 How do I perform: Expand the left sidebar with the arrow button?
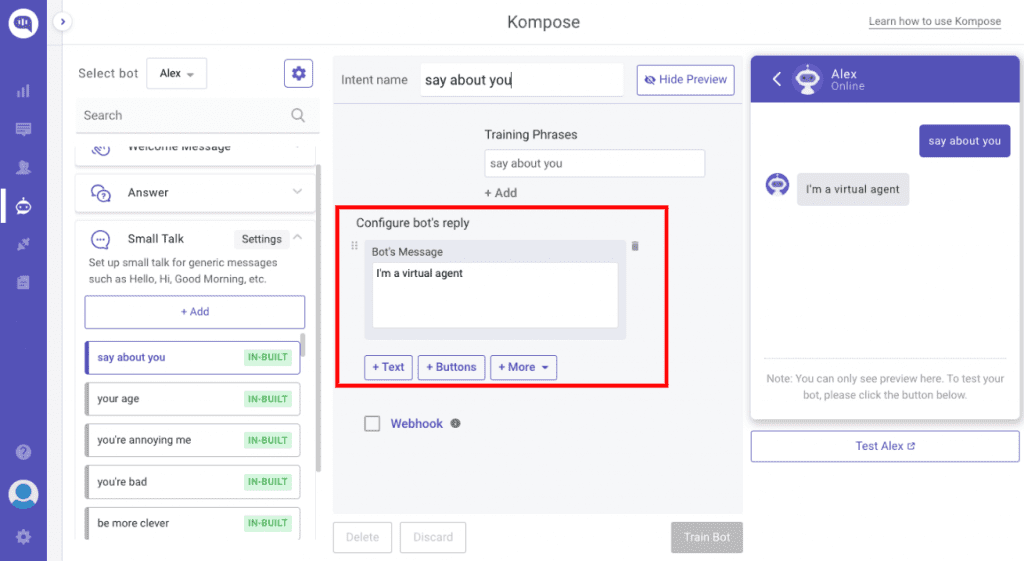[63, 22]
